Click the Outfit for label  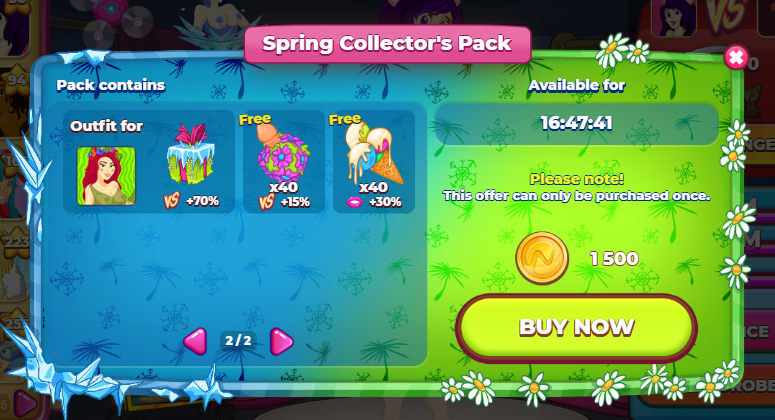pos(106,126)
